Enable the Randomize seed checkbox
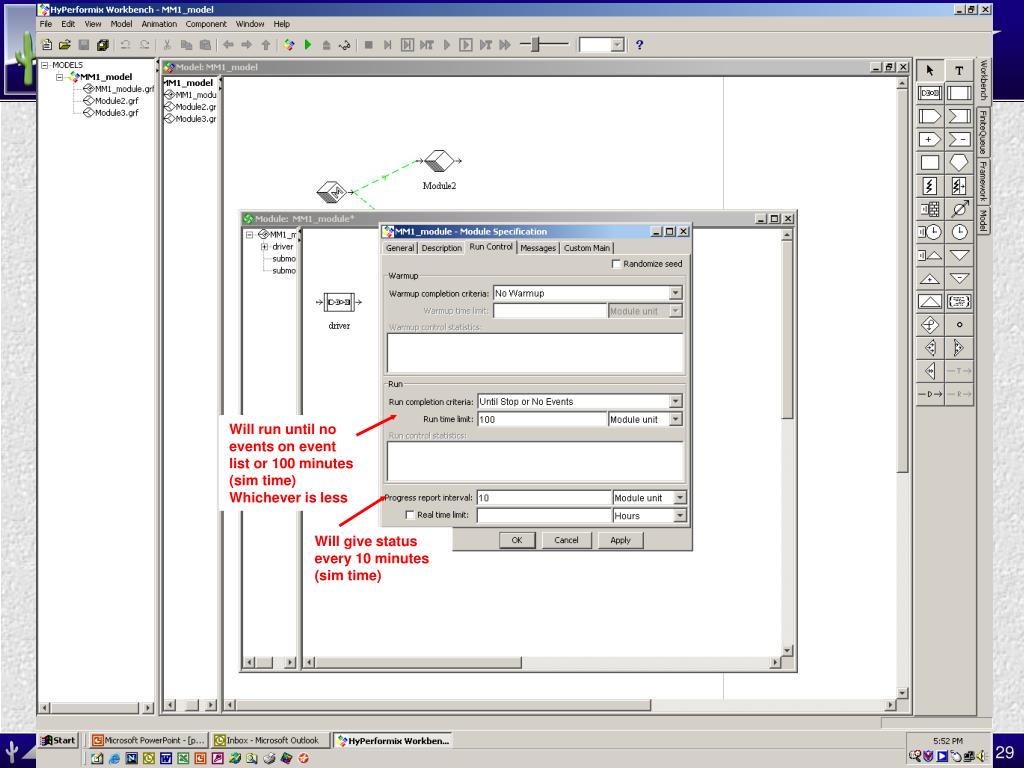Image resolution: width=1024 pixels, height=768 pixels. [x=616, y=264]
